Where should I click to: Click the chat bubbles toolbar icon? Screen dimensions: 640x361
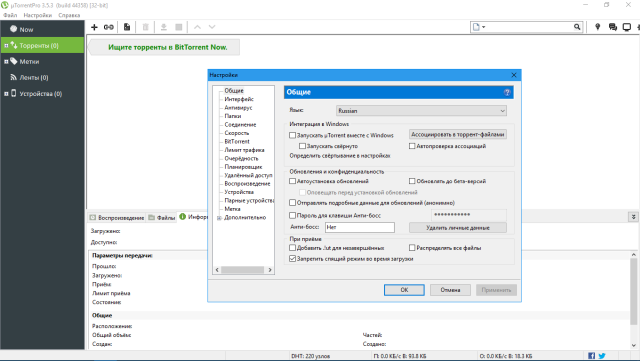612,27
